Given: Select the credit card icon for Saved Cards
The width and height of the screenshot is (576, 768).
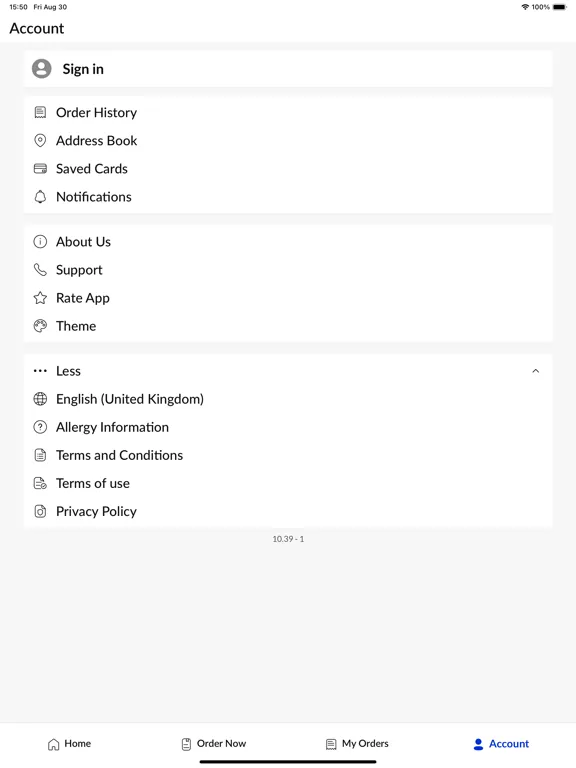Looking at the screenshot, I should pos(40,169).
